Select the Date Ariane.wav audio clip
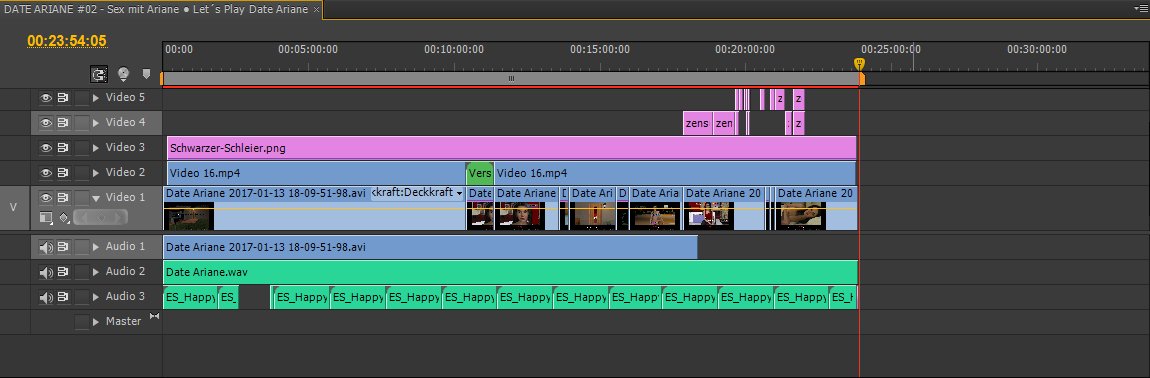Image resolution: width=1150 pixels, height=378 pixels. (x=510, y=272)
